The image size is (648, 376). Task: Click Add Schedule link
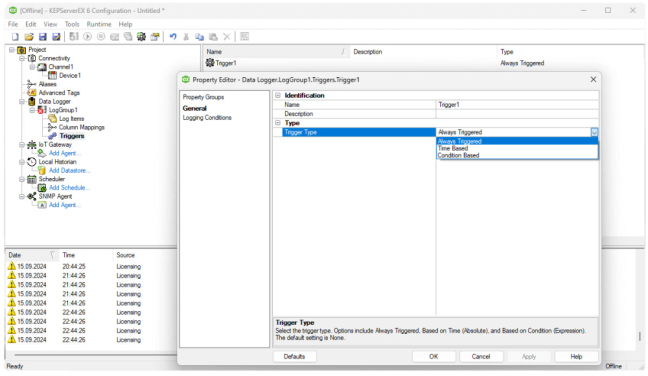pyautogui.click(x=69, y=188)
